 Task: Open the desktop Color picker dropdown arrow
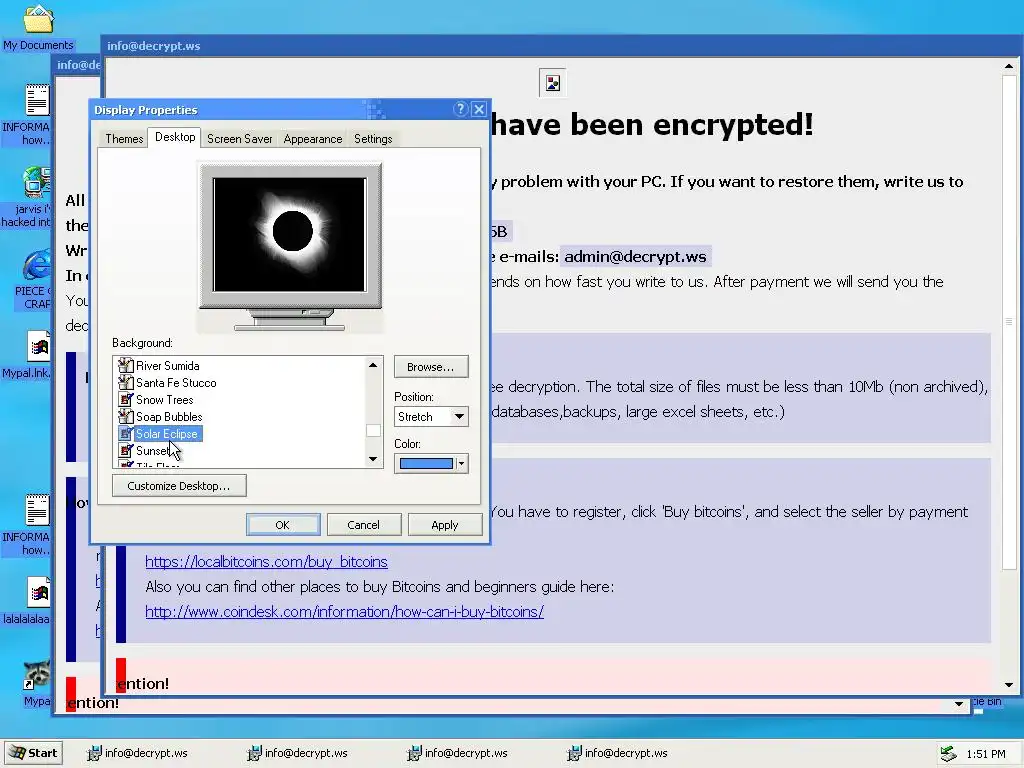461,464
